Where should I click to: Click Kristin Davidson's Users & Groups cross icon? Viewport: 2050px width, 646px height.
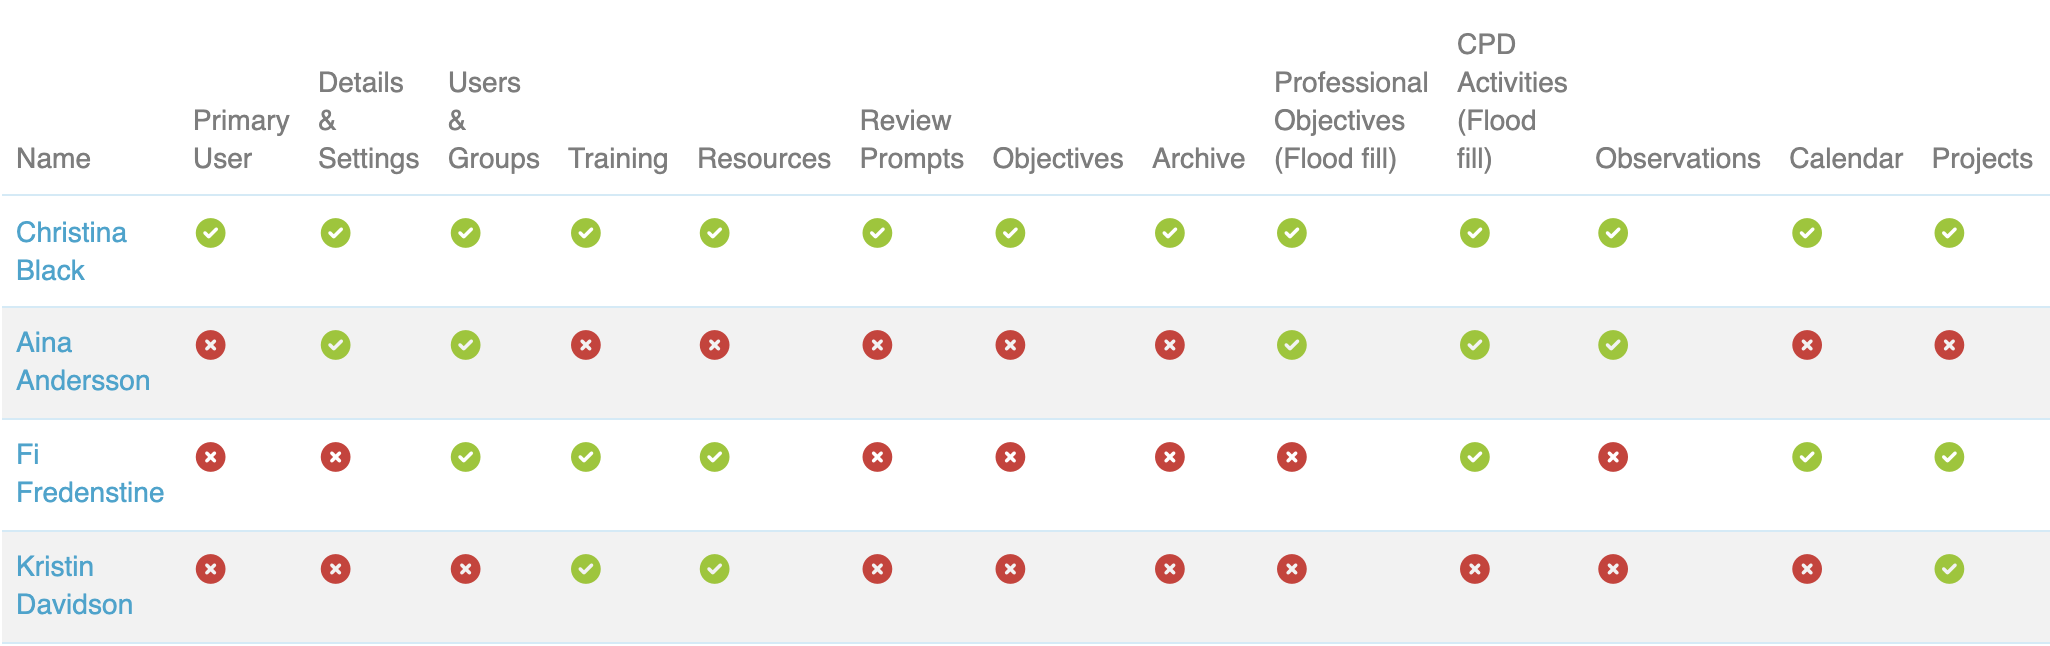tap(465, 569)
